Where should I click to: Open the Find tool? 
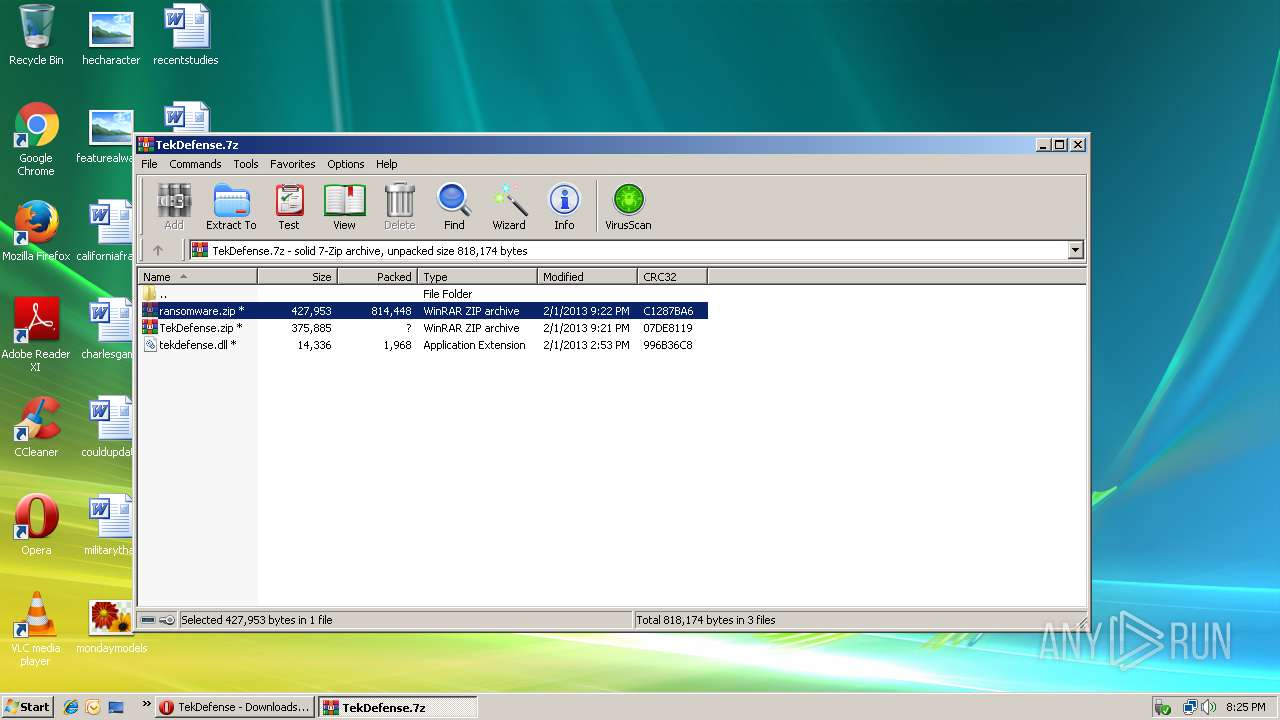[x=454, y=207]
